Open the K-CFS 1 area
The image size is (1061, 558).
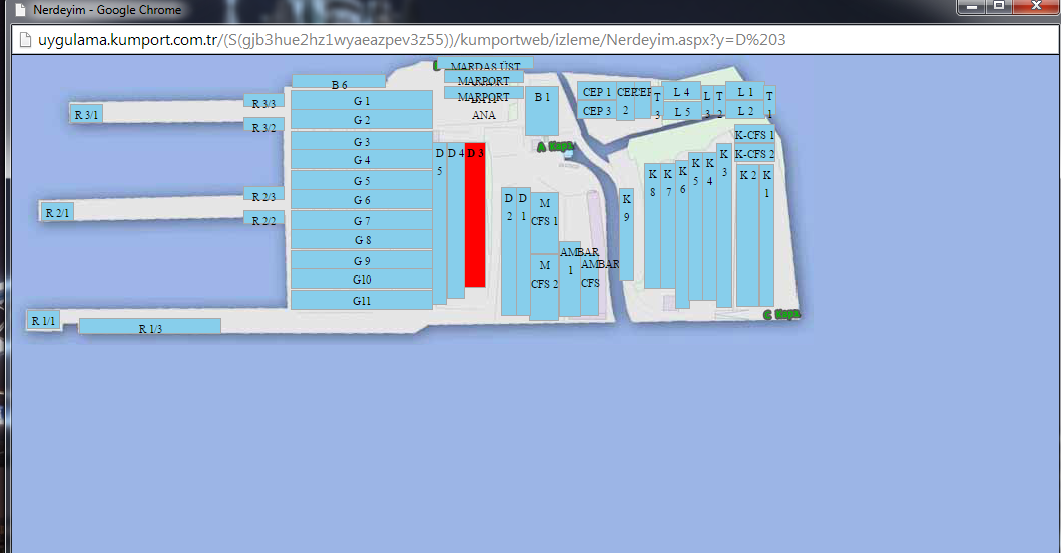click(754, 134)
